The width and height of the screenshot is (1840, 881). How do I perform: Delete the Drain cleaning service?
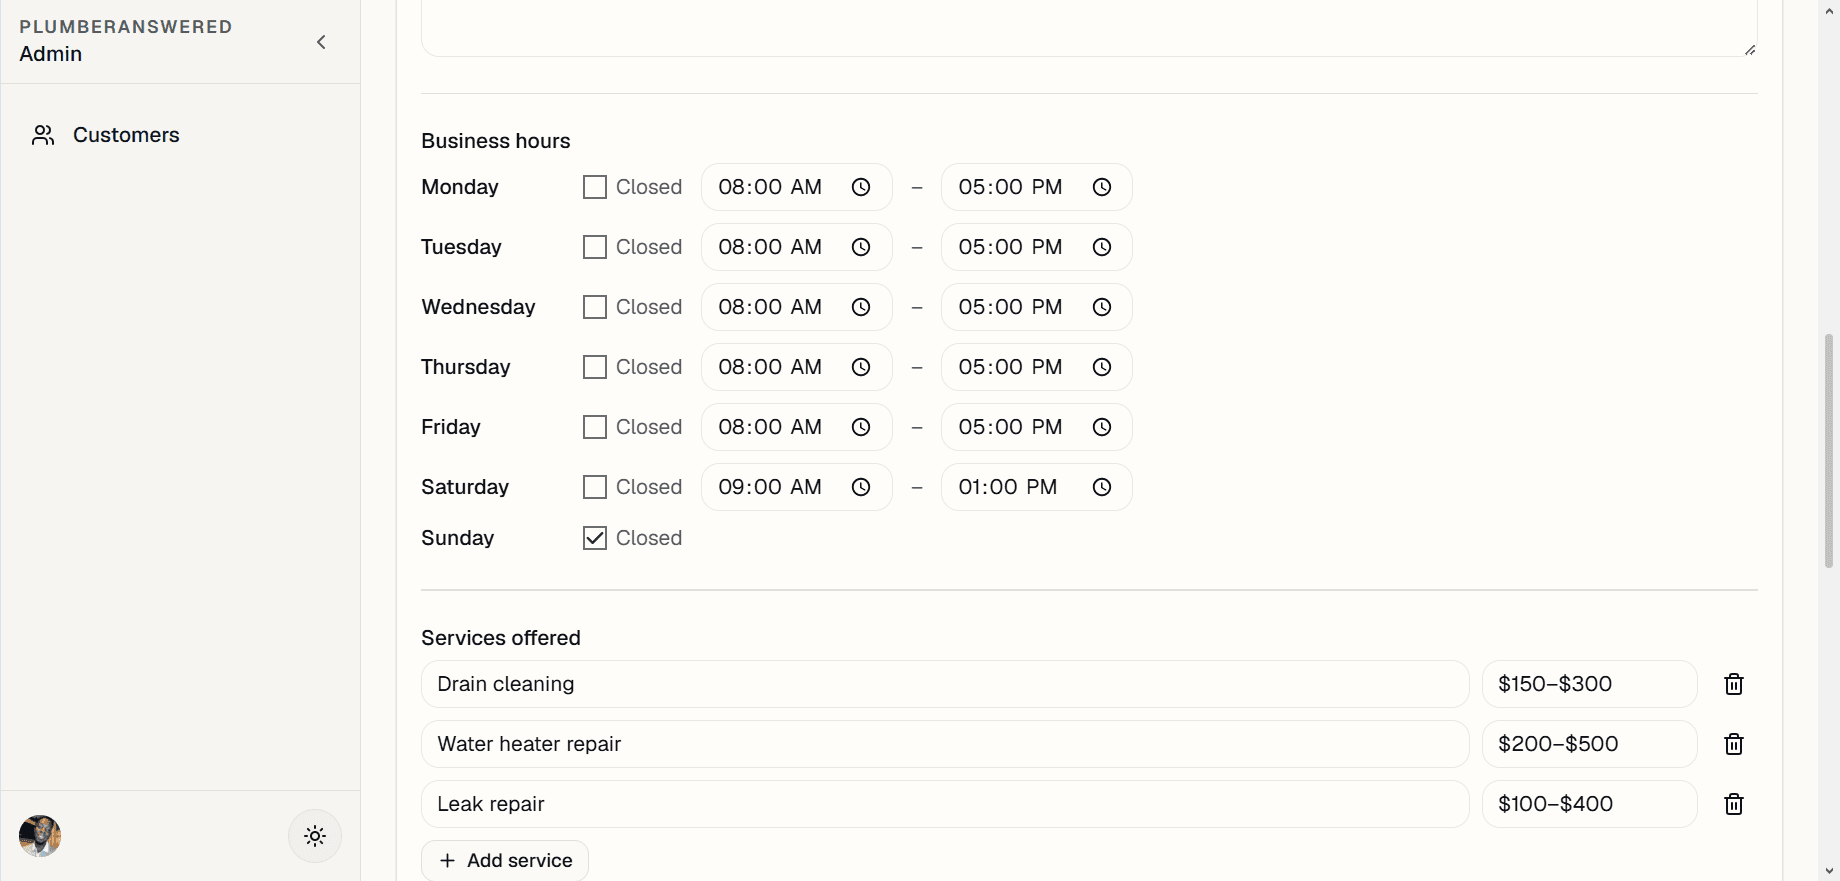1734,684
